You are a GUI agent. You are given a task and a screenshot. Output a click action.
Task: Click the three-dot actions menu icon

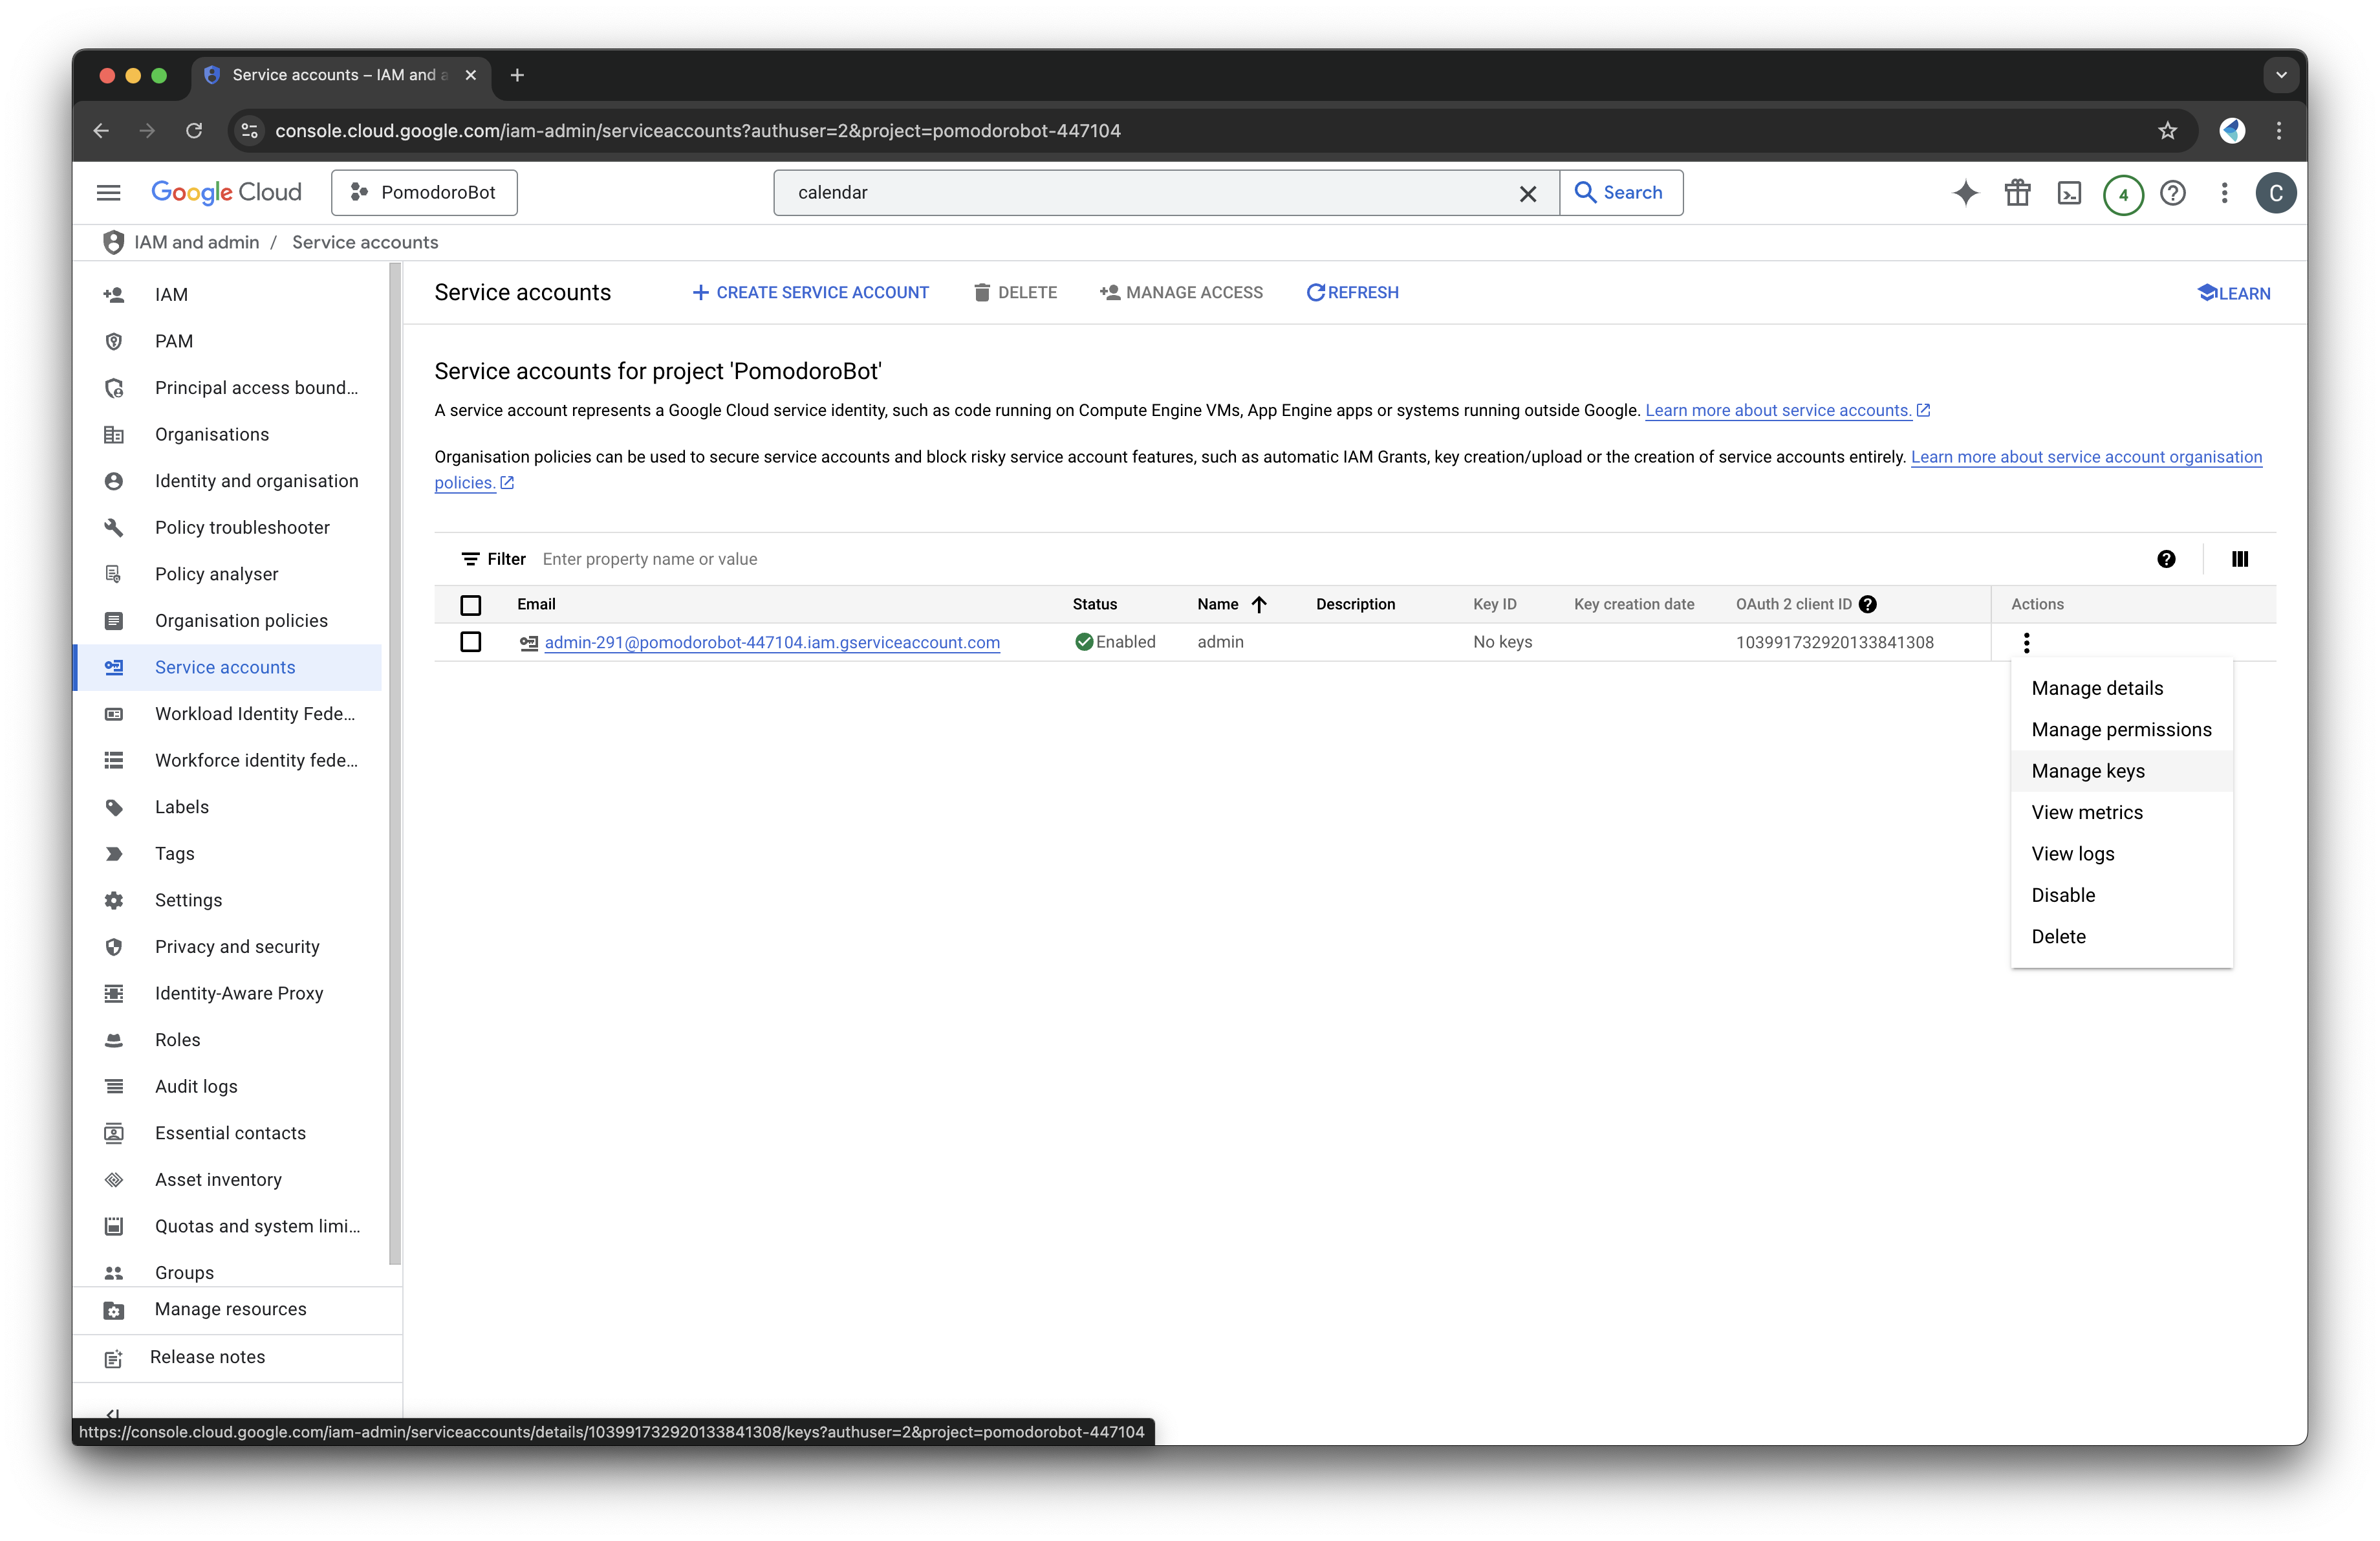[2026, 642]
